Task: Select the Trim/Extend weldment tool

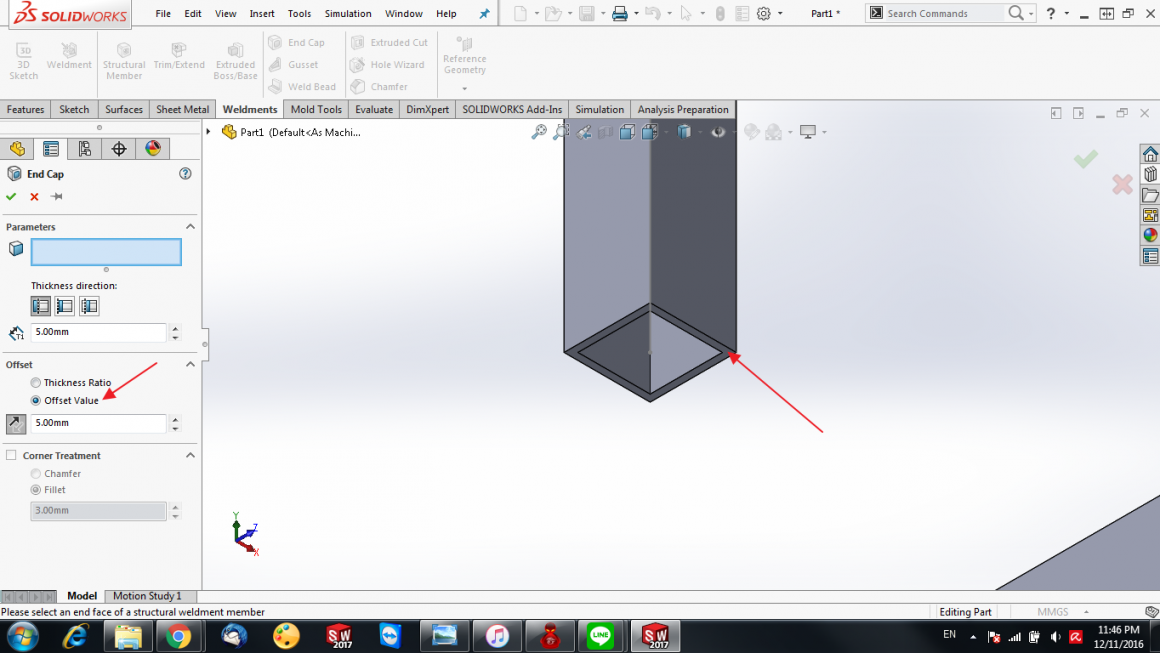Action: (178, 58)
